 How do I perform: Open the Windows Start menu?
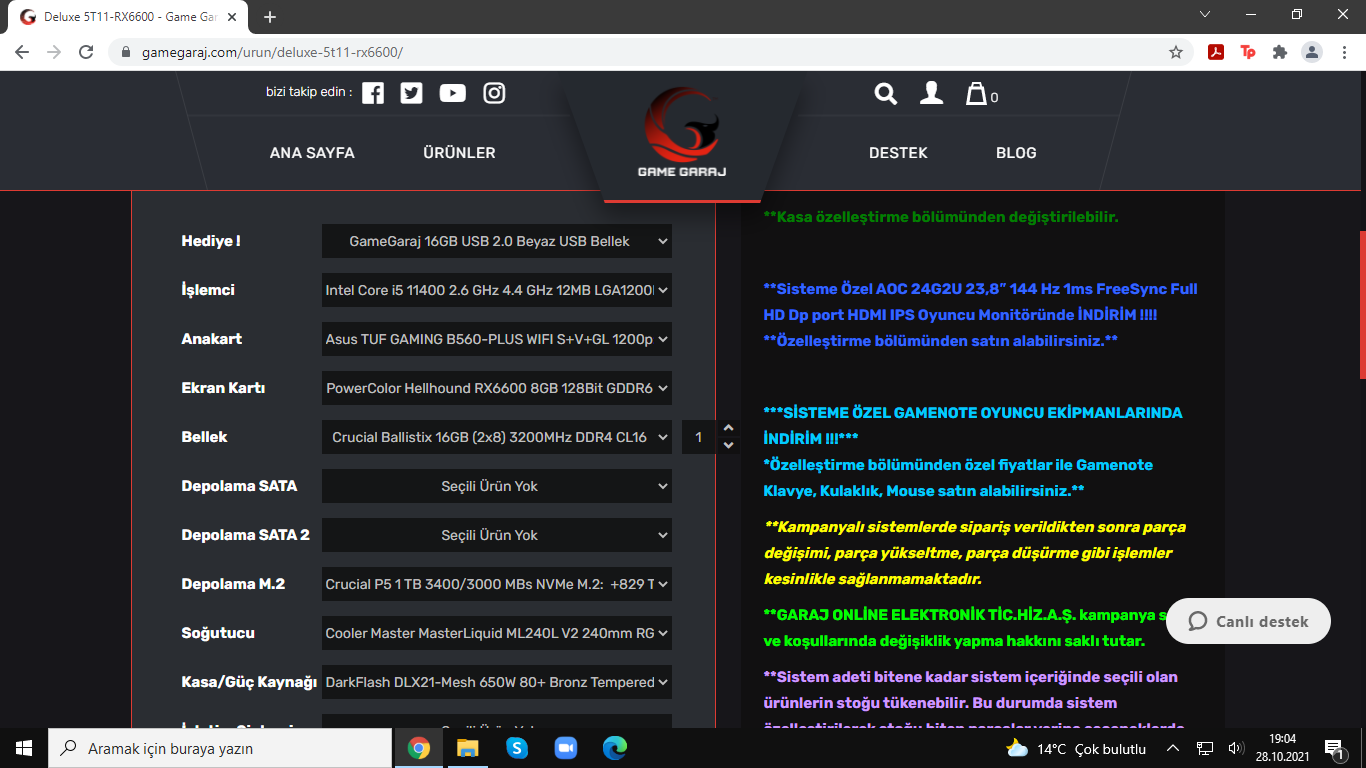24,748
